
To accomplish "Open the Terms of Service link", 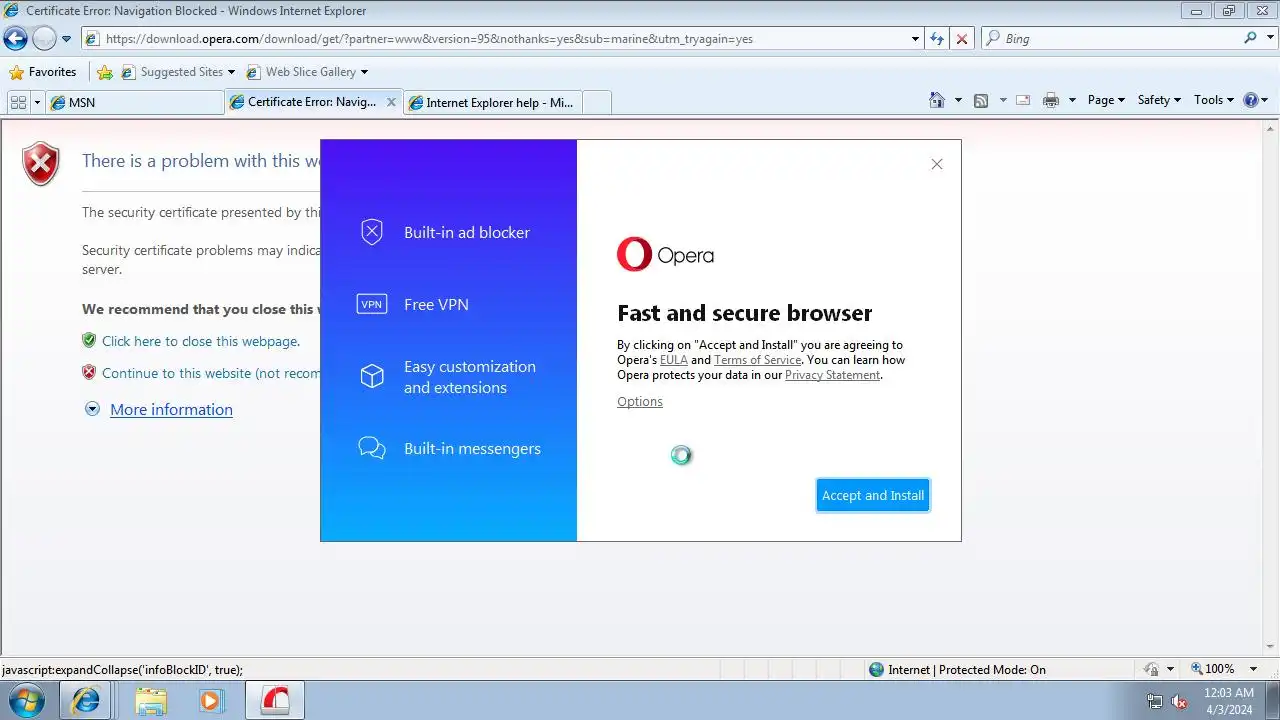I will pos(757,360).
